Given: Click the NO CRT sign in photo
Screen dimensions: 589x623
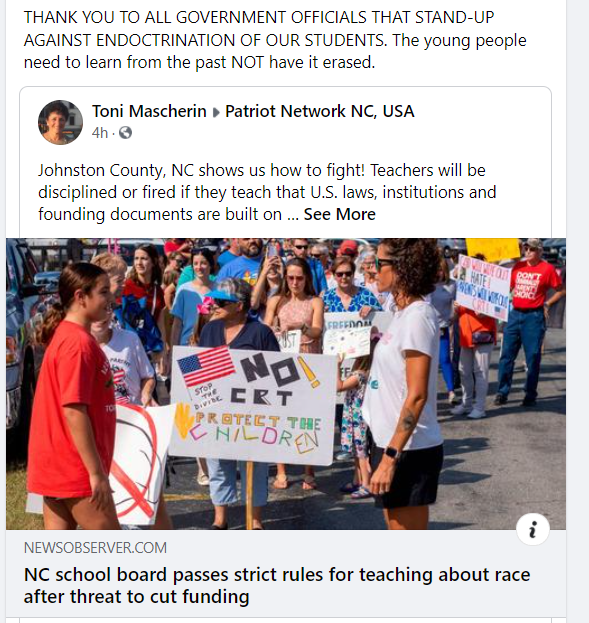Looking at the screenshot, I should point(252,404).
